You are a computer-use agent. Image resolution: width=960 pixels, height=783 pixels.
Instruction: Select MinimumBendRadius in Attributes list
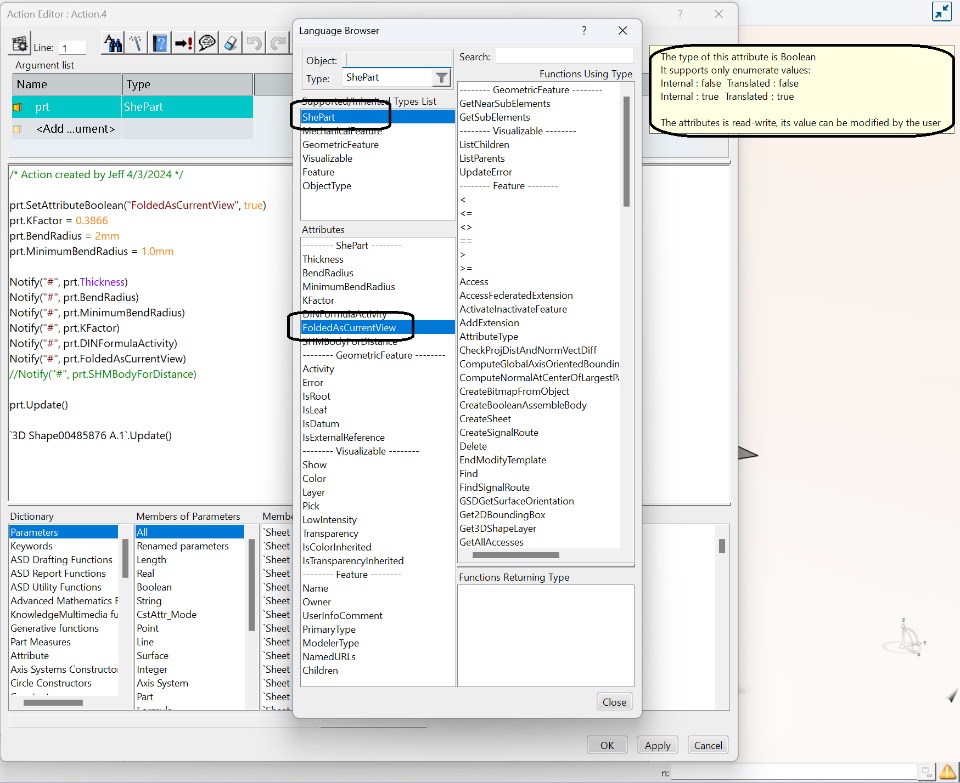point(348,286)
